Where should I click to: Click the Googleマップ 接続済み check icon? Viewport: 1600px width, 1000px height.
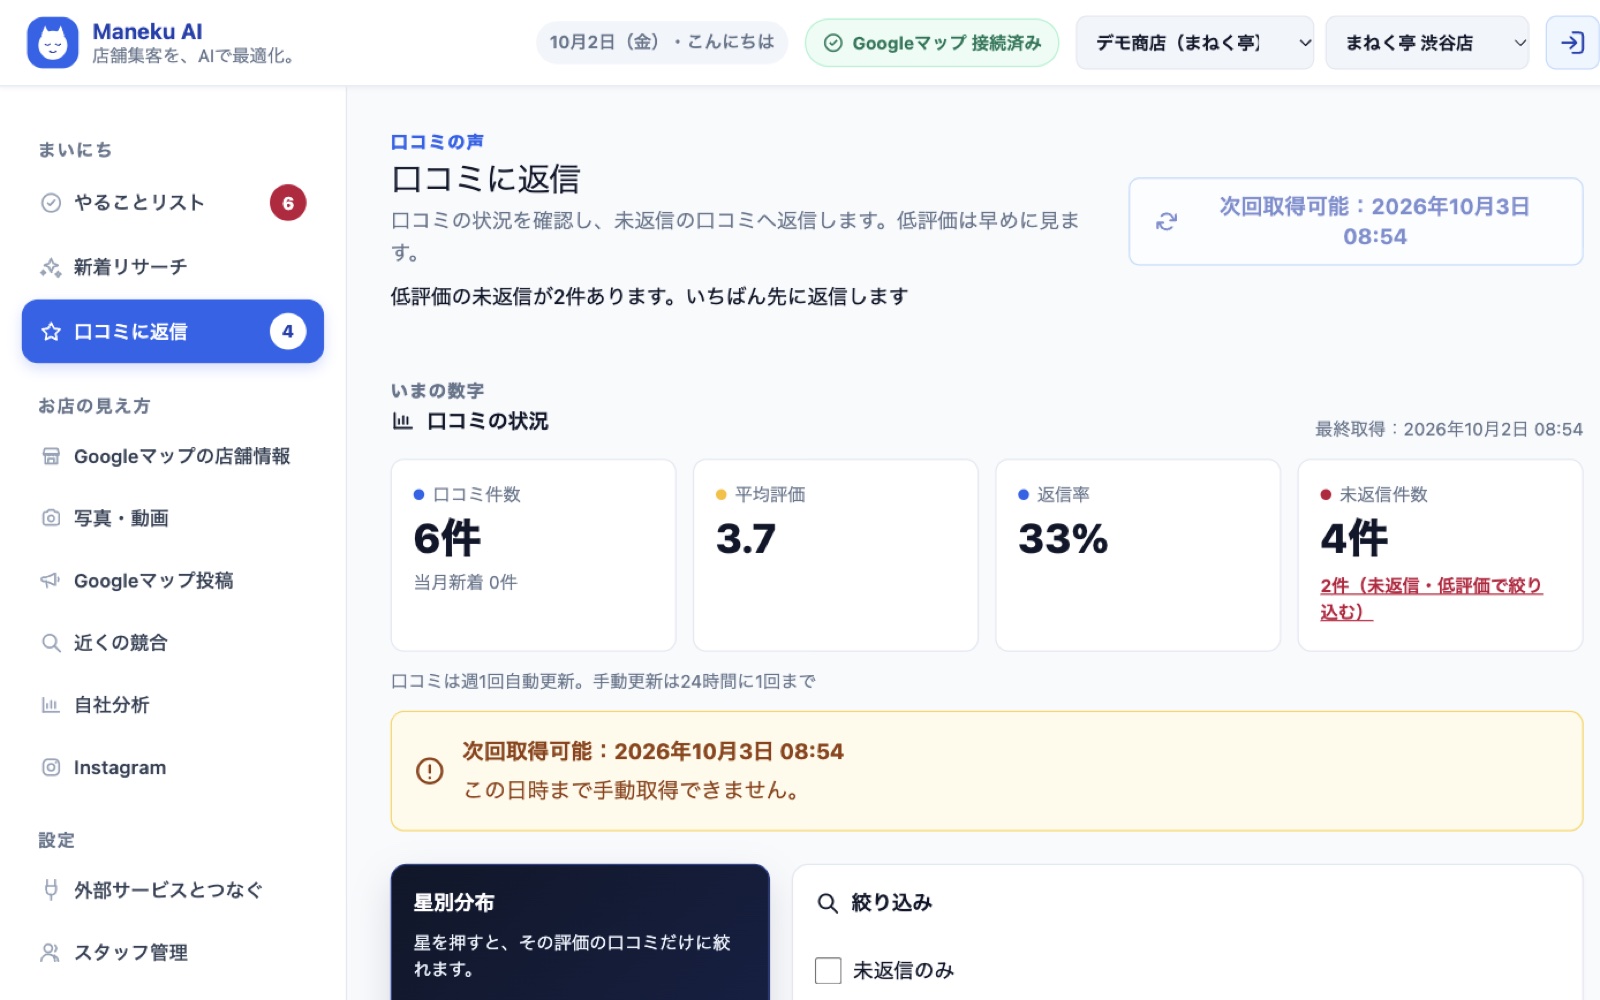pyautogui.click(x=832, y=43)
